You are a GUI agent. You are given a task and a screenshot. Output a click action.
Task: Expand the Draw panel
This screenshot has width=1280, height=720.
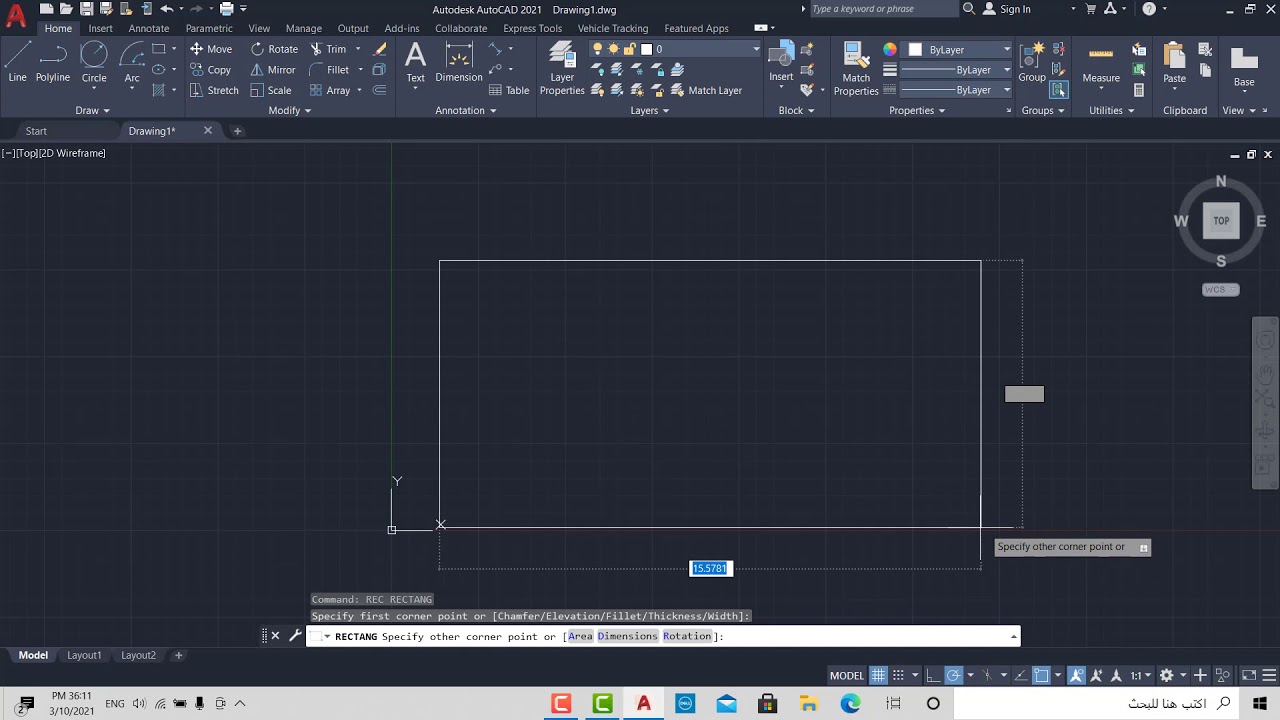click(x=92, y=110)
